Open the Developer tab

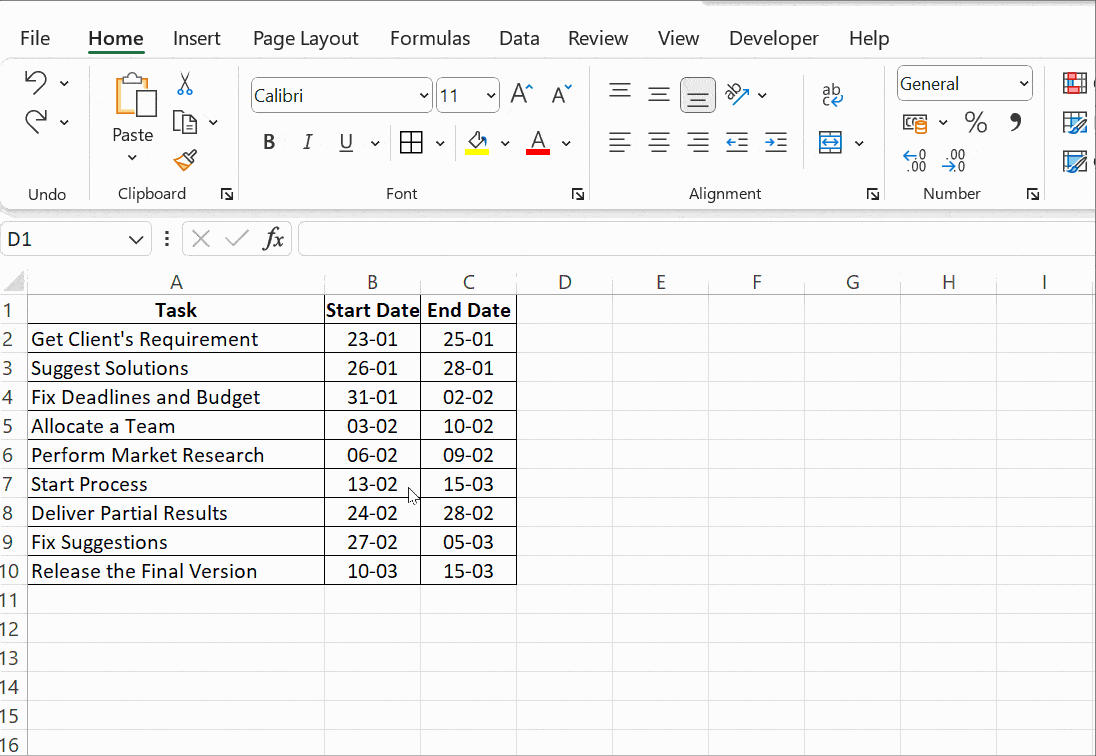[773, 38]
